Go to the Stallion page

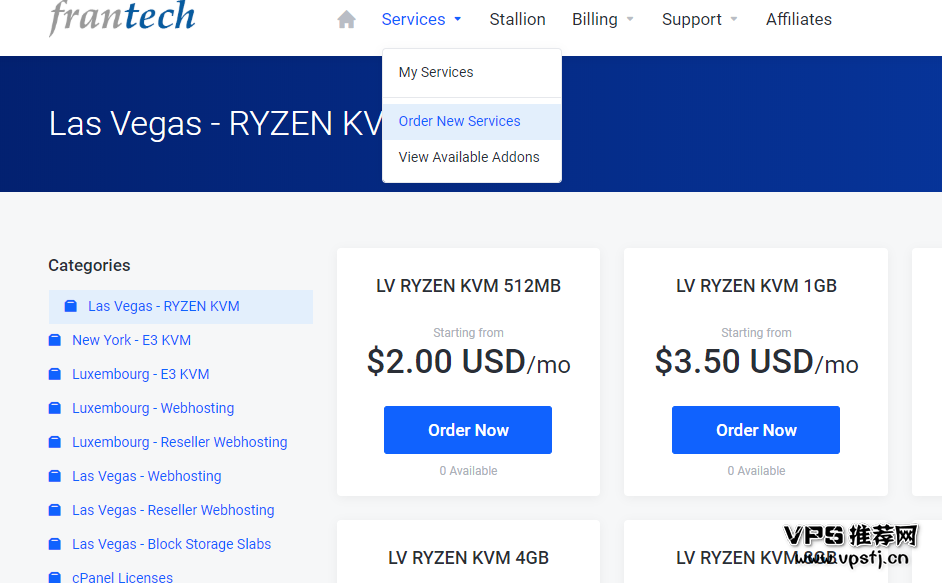(517, 19)
